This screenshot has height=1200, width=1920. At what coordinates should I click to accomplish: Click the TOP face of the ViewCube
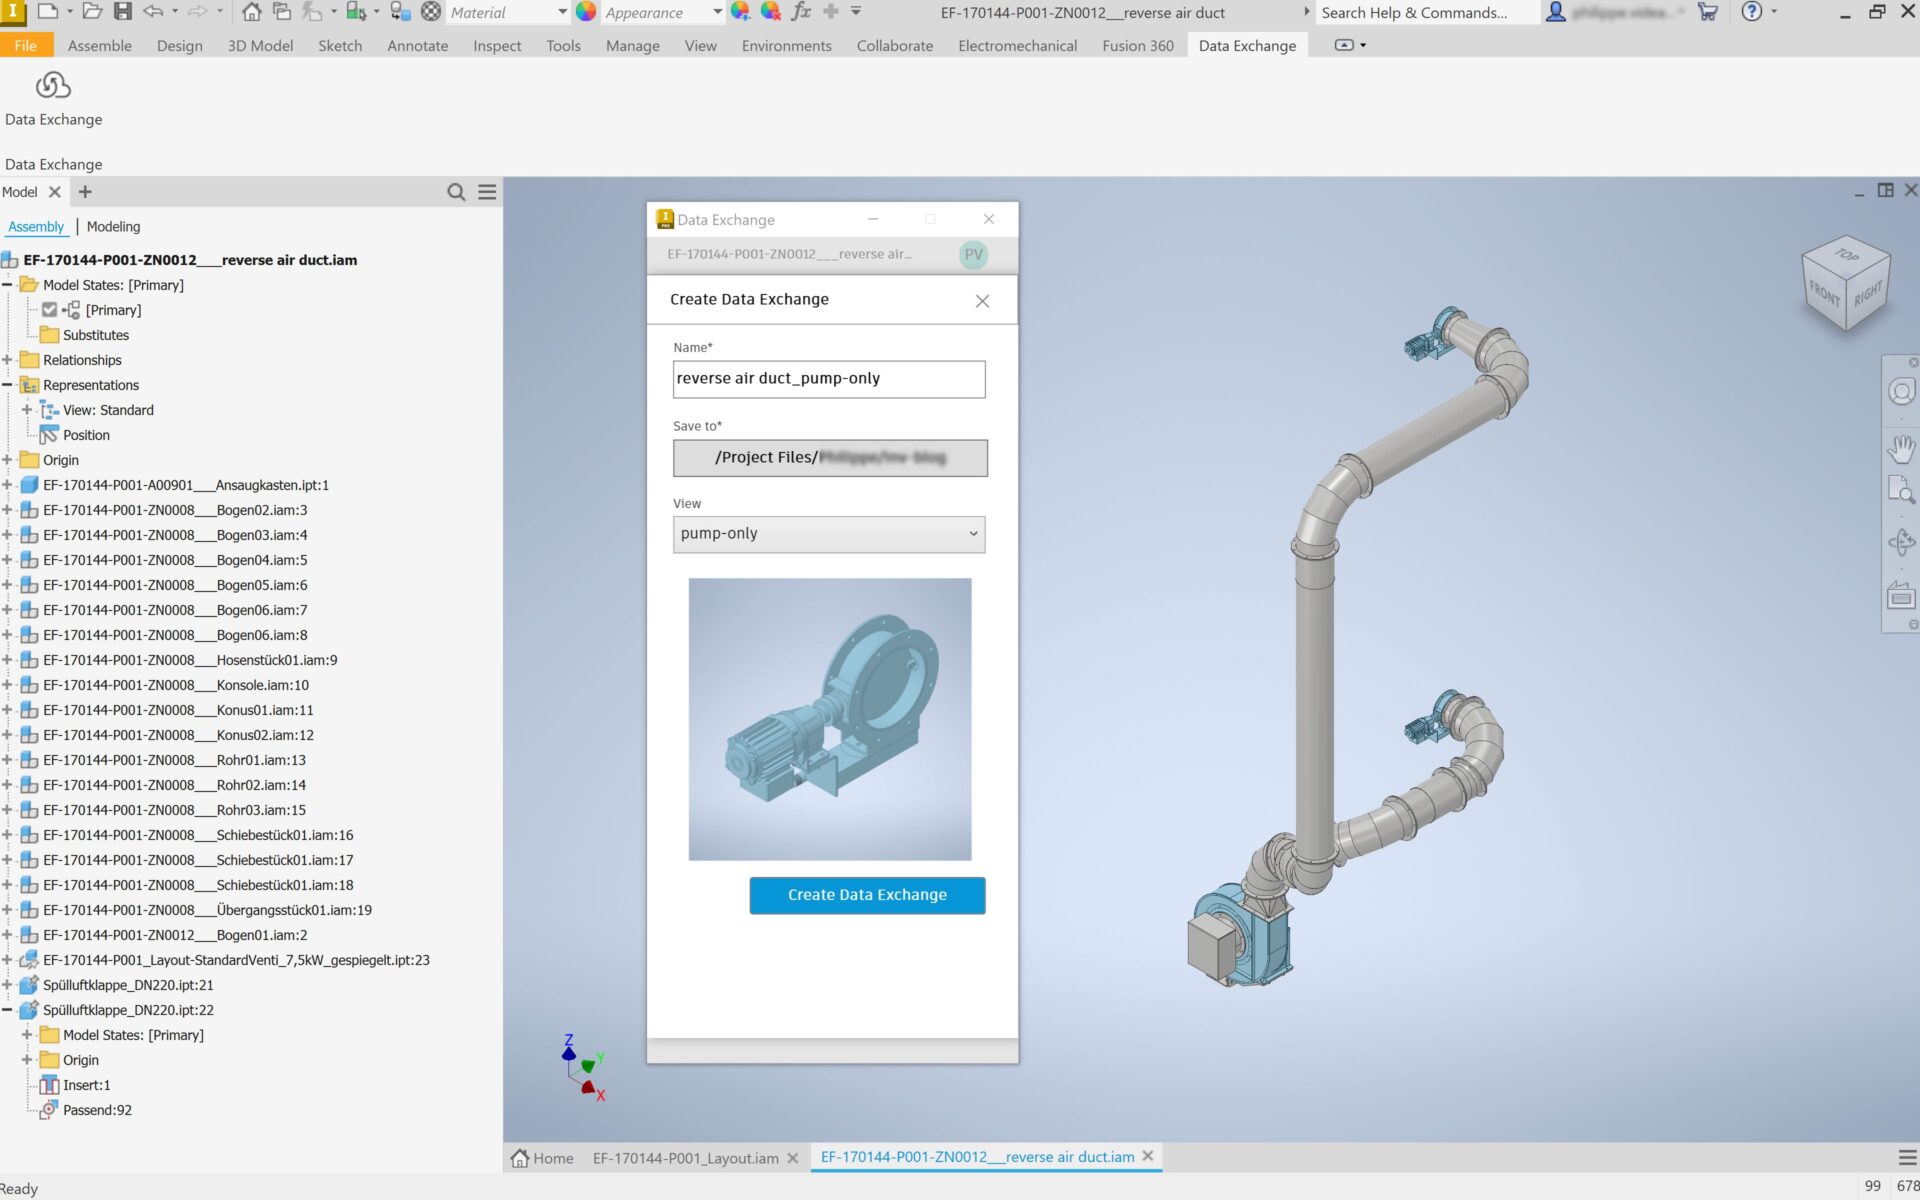tap(1847, 255)
